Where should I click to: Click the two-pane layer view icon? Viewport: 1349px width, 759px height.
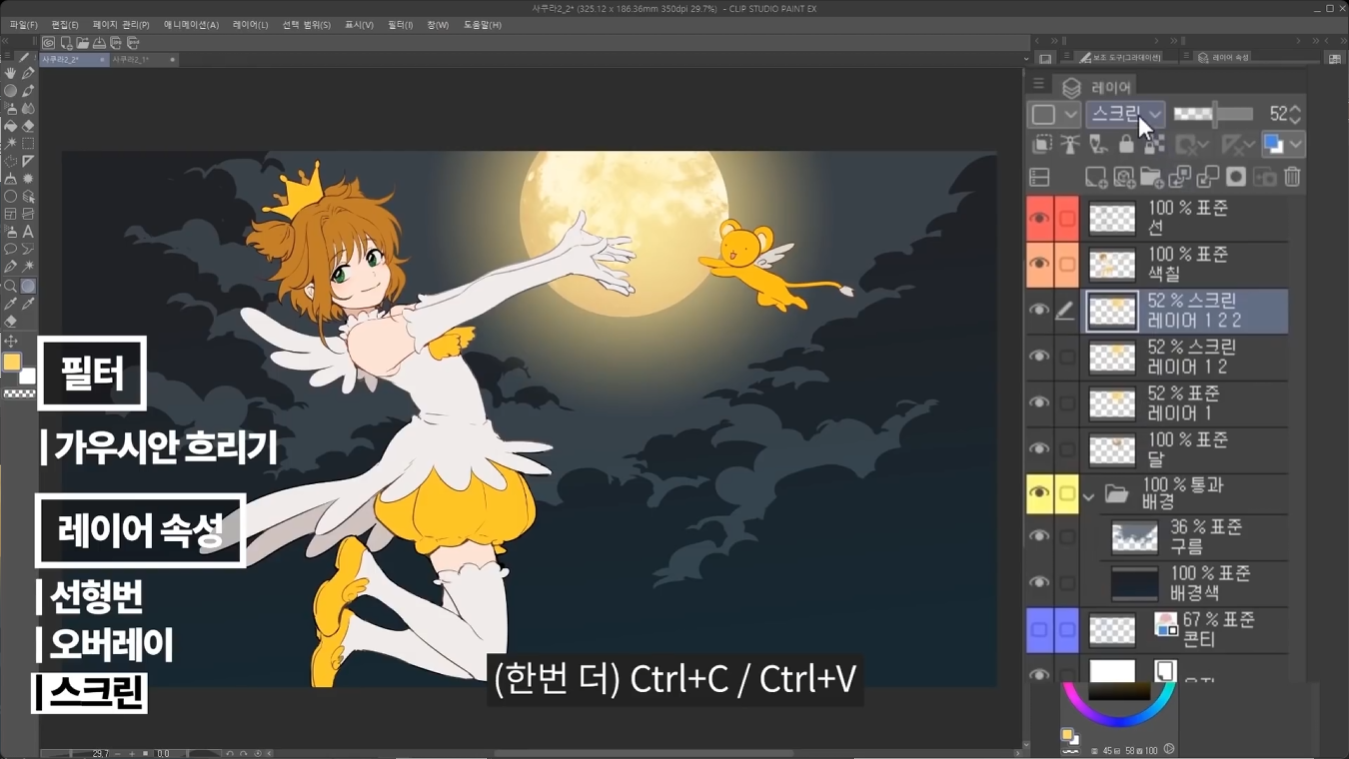pos(1039,177)
